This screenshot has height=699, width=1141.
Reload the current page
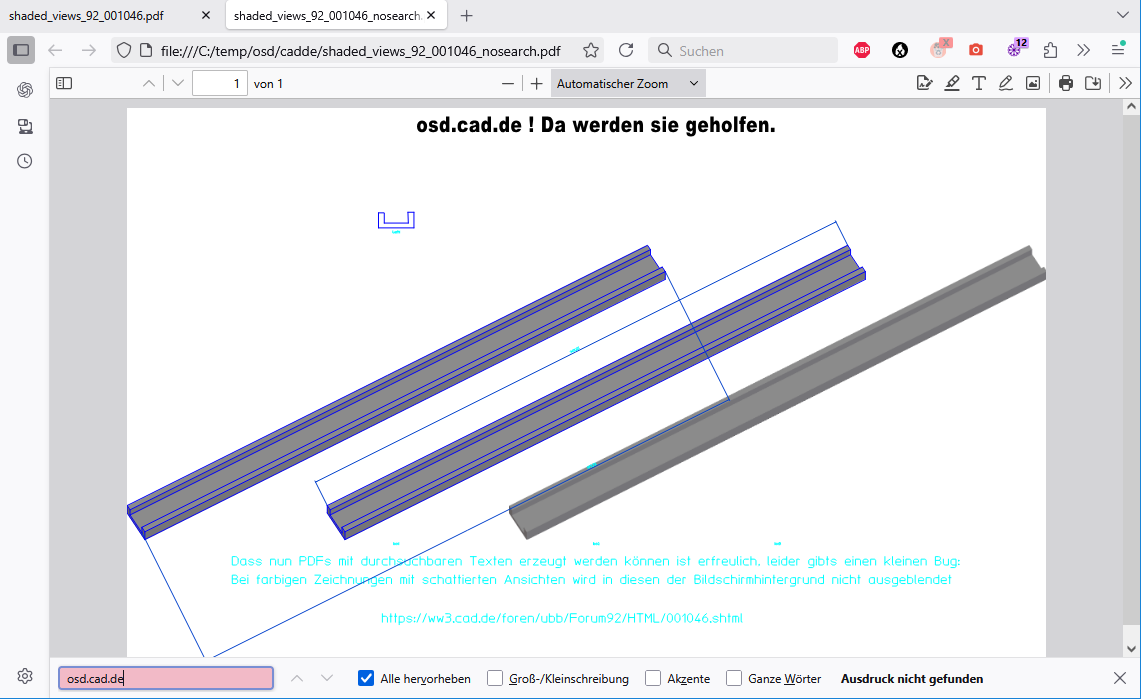(x=626, y=50)
